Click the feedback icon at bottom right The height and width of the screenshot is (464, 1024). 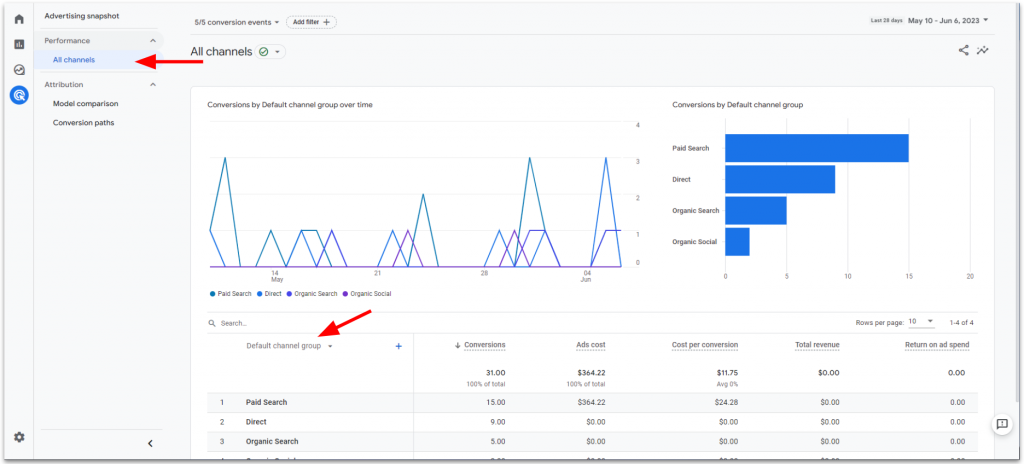1001,425
